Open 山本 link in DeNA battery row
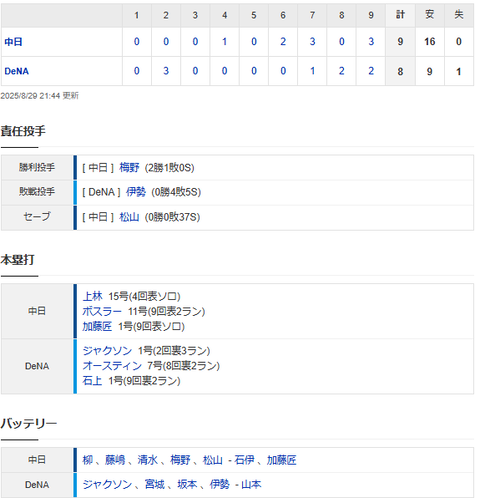This screenshot has height=498, width=480. point(251,484)
